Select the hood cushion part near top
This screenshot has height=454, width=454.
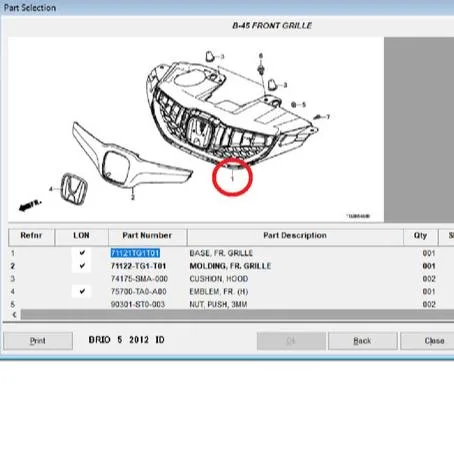210,56
